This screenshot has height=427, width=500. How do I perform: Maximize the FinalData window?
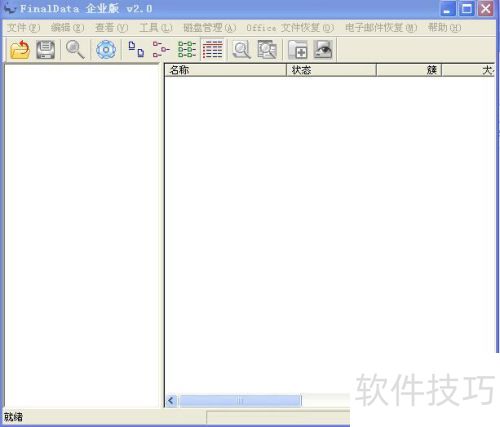(x=467, y=9)
